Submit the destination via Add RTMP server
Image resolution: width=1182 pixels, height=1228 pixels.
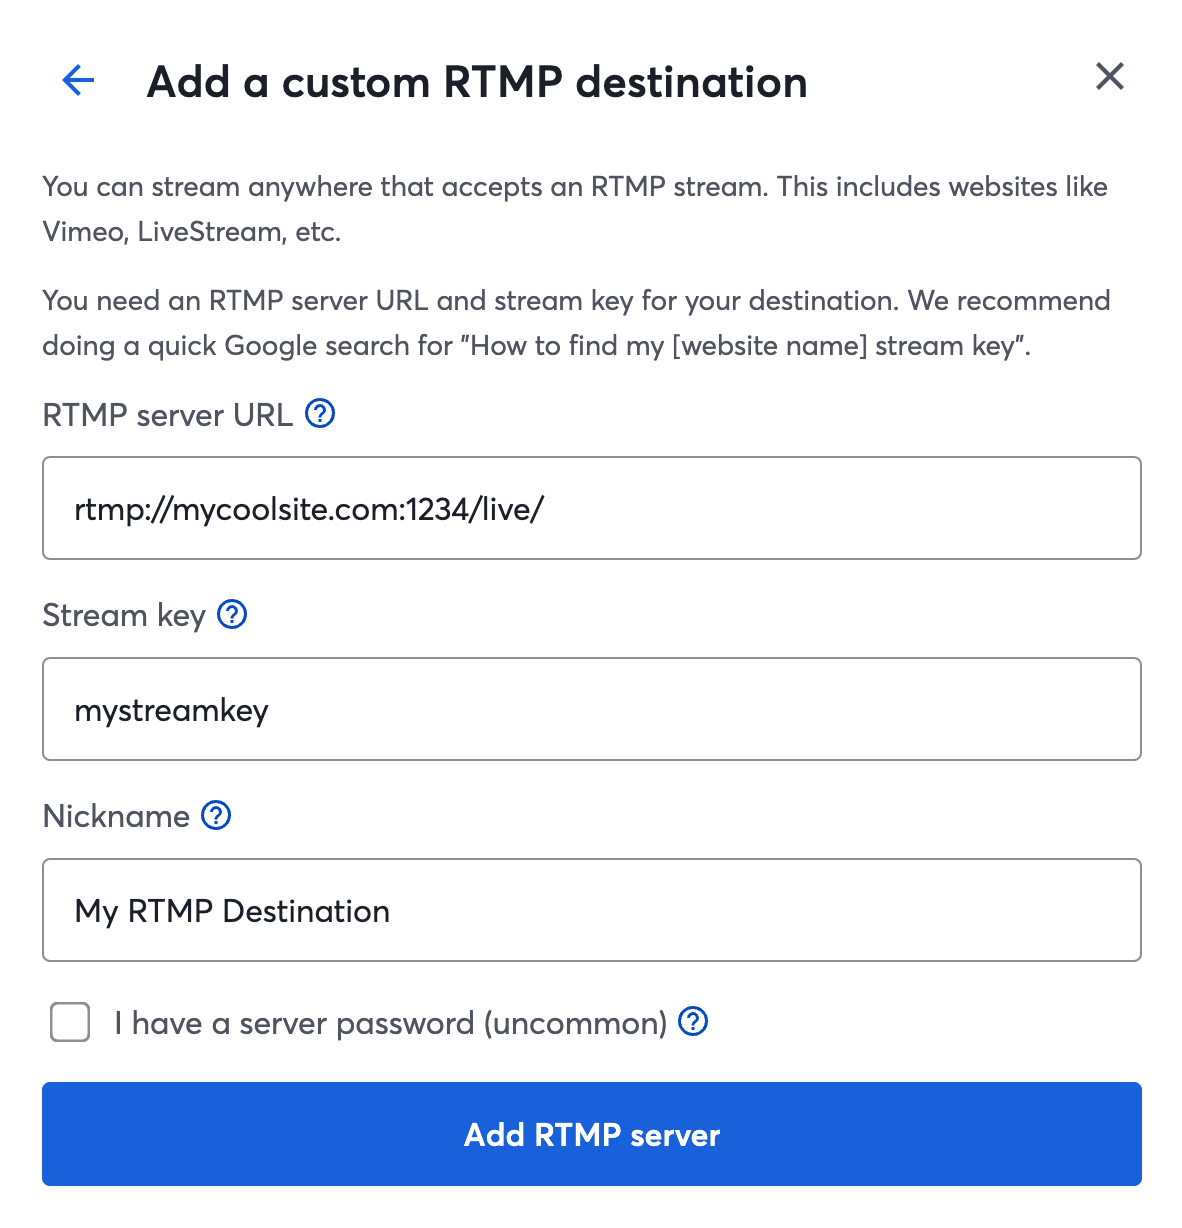tap(591, 1134)
